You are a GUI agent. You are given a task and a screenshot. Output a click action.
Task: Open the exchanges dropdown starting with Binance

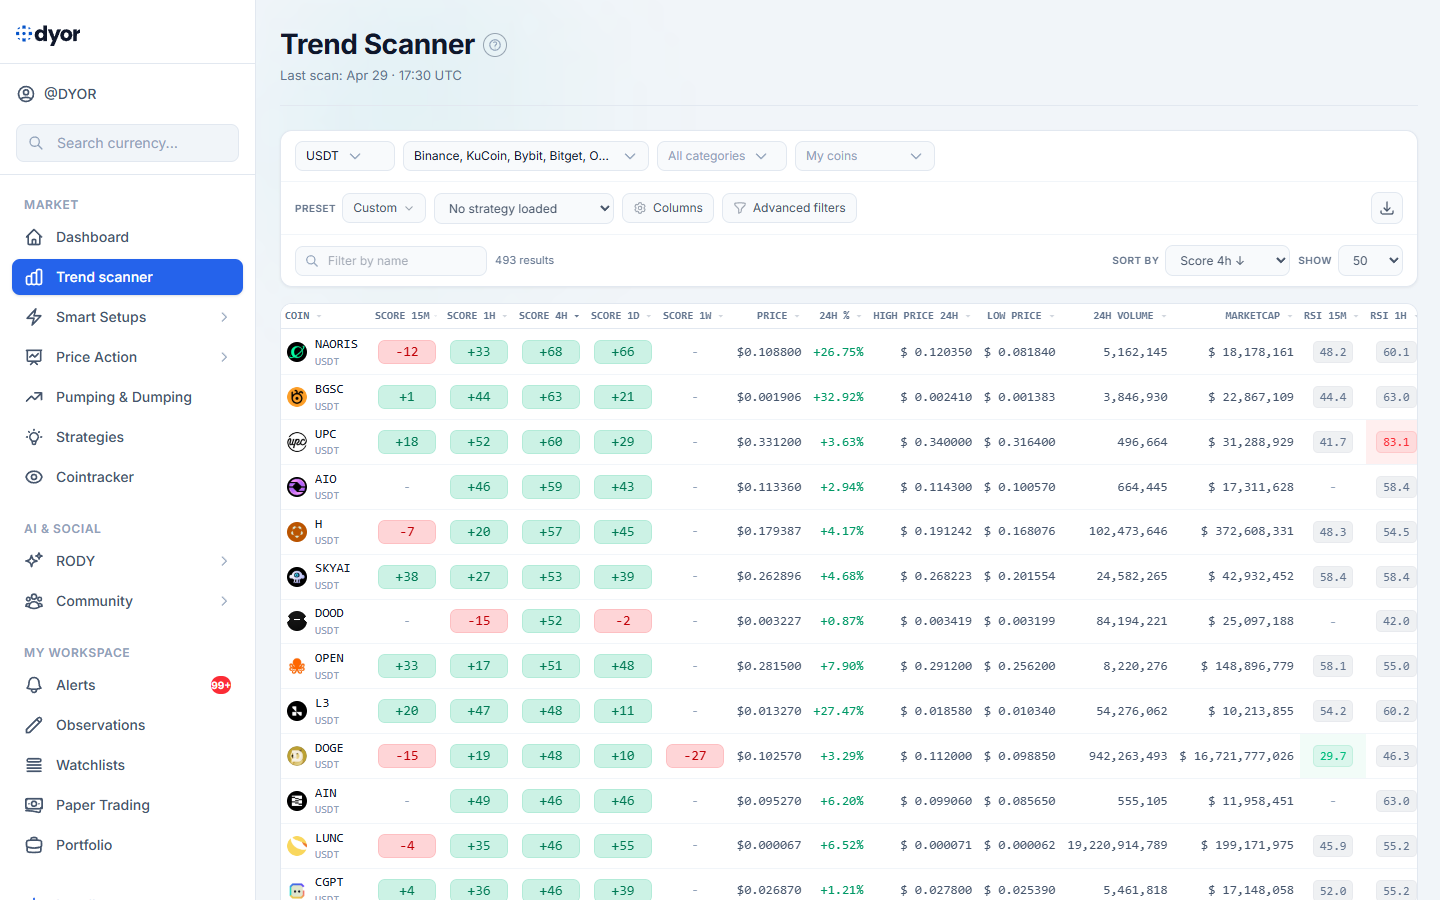(525, 156)
